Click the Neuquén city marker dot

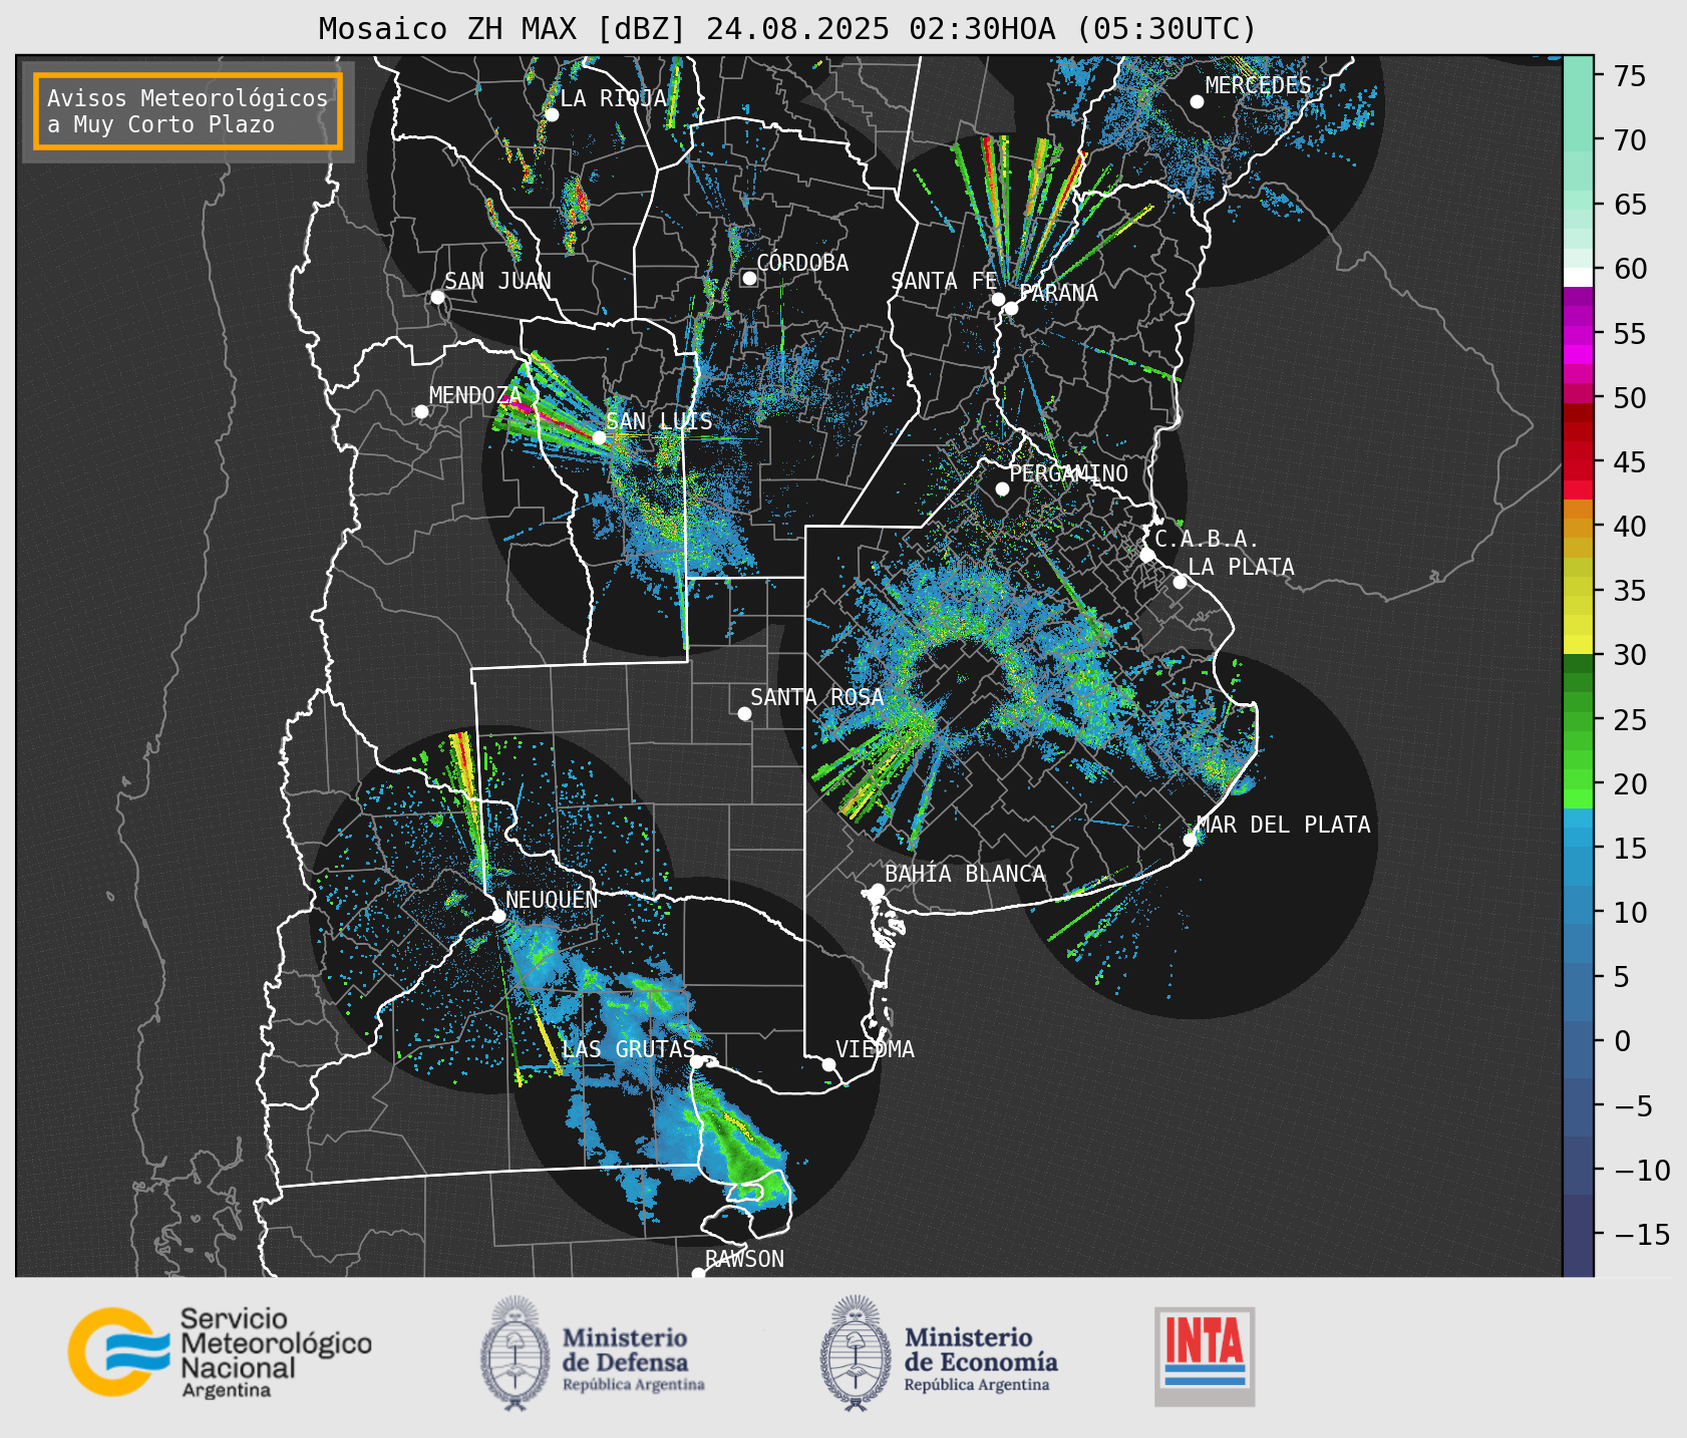498,916
